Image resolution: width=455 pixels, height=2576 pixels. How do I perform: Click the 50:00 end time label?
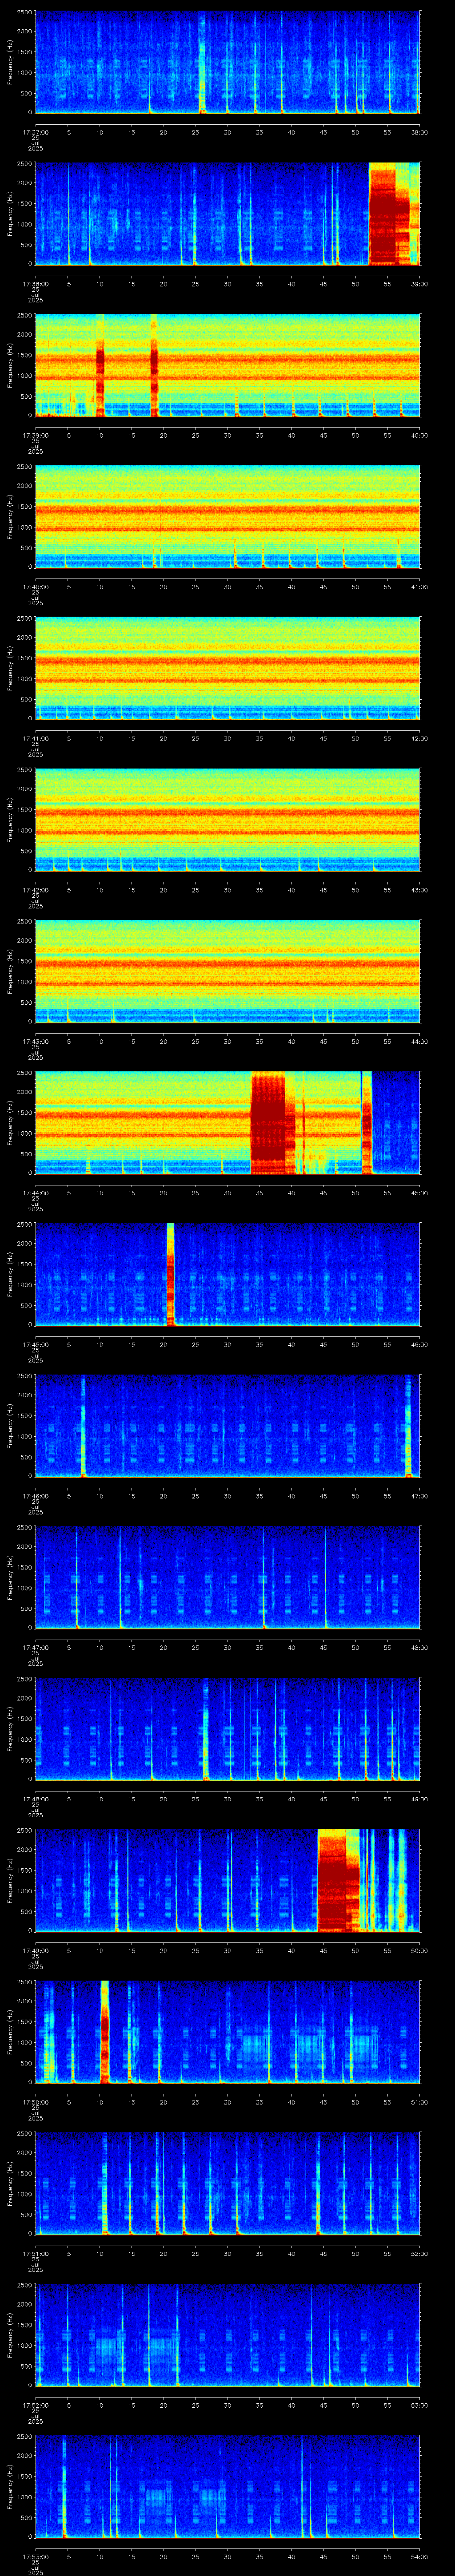(419, 1950)
